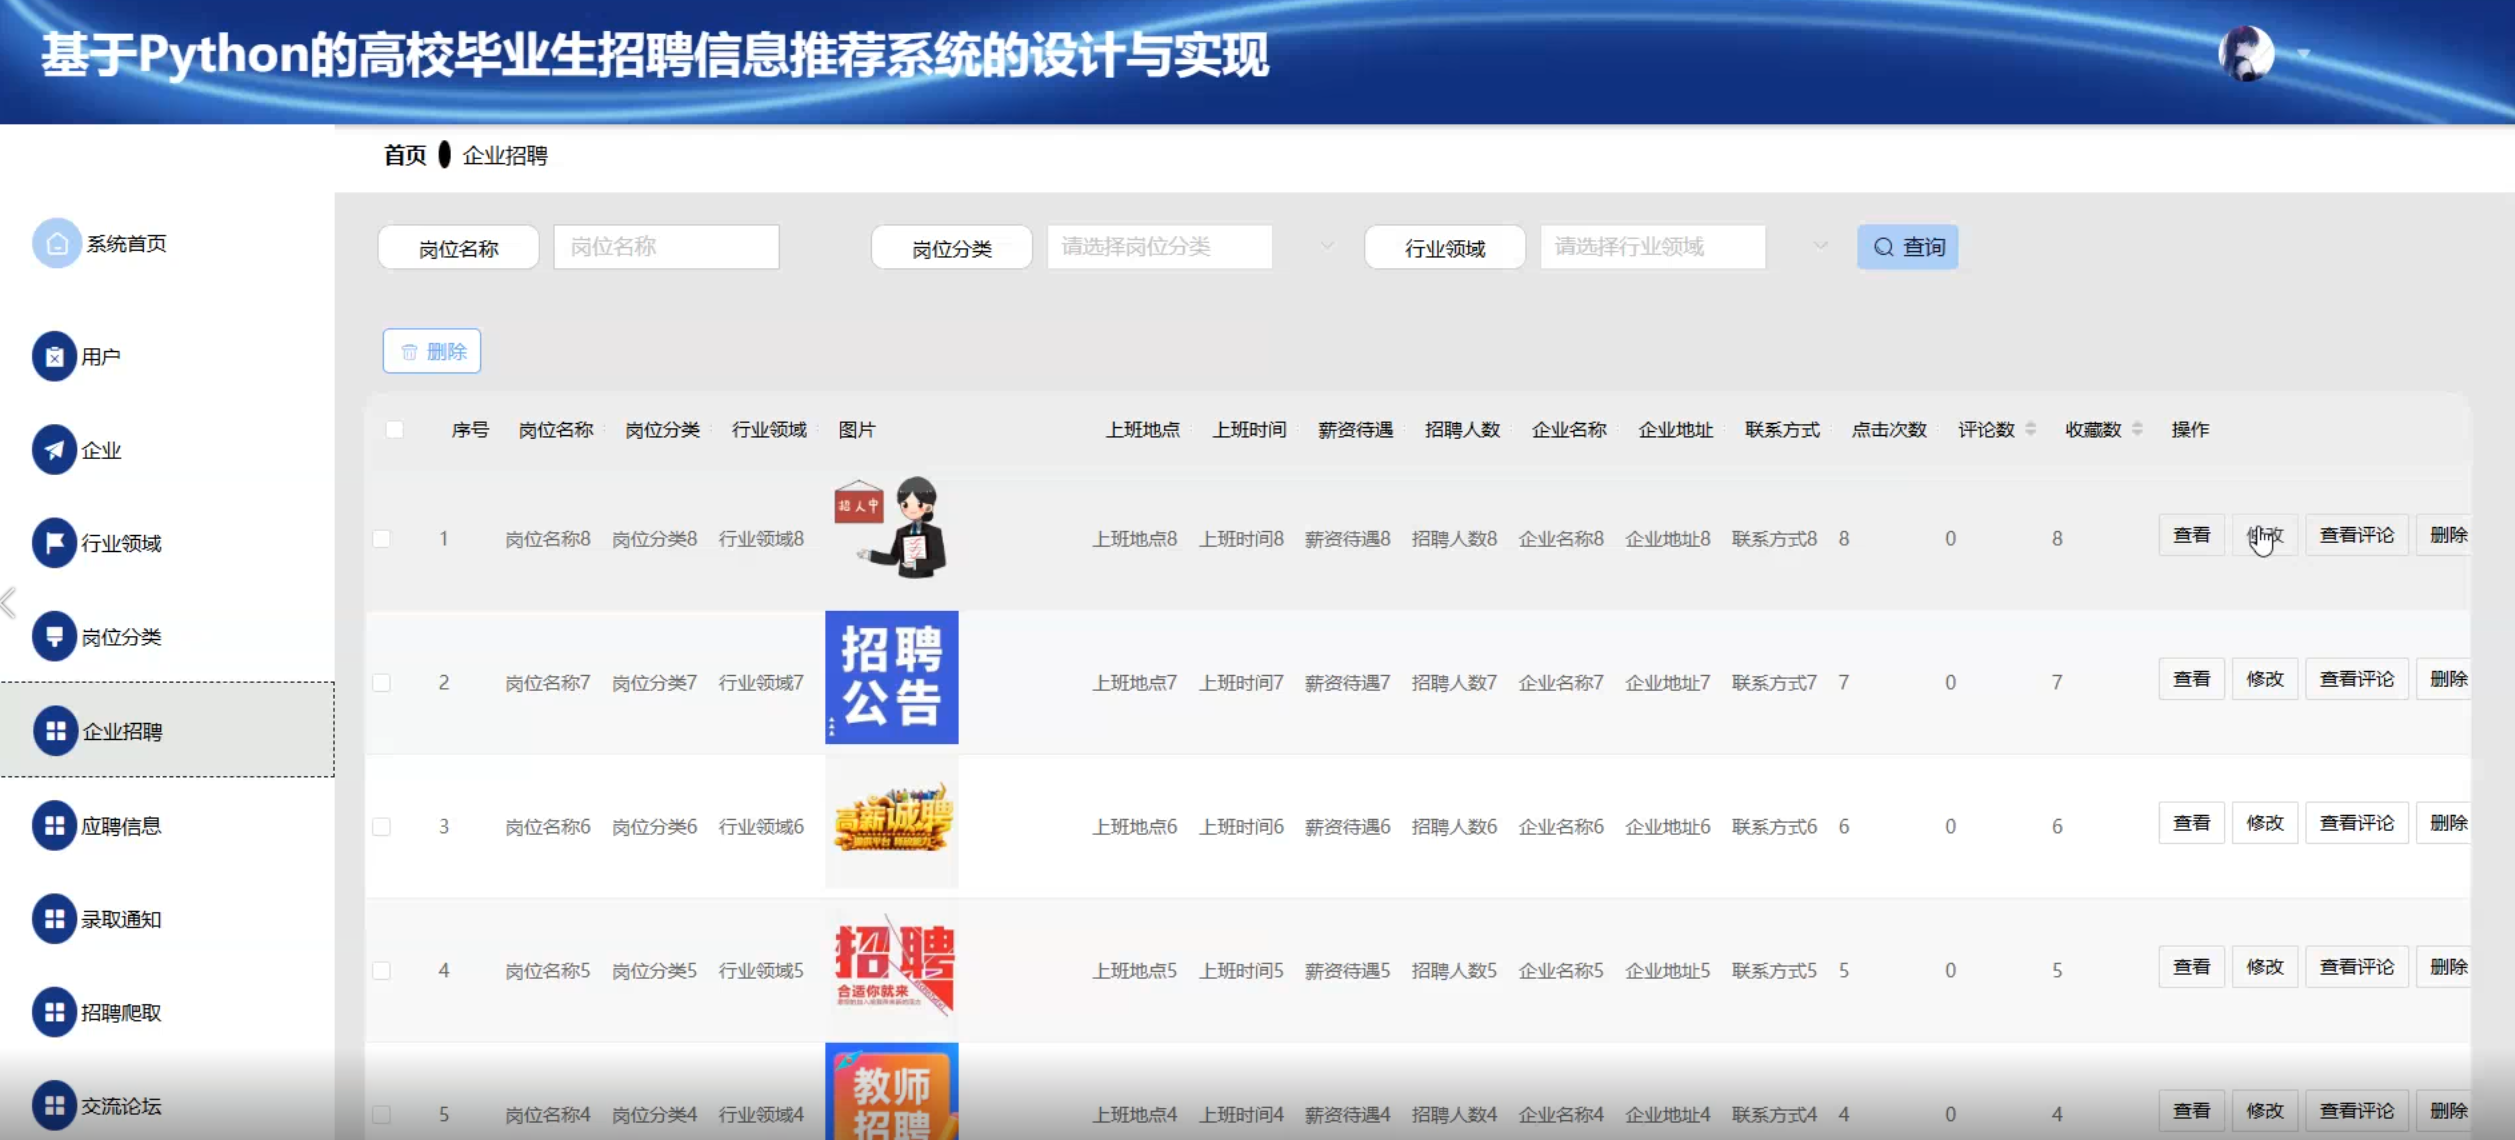Image resolution: width=2515 pixels, height=1140 pixels.
Task: Click the 系统首页 home icon in sidebar
Action: pos(56,243)
